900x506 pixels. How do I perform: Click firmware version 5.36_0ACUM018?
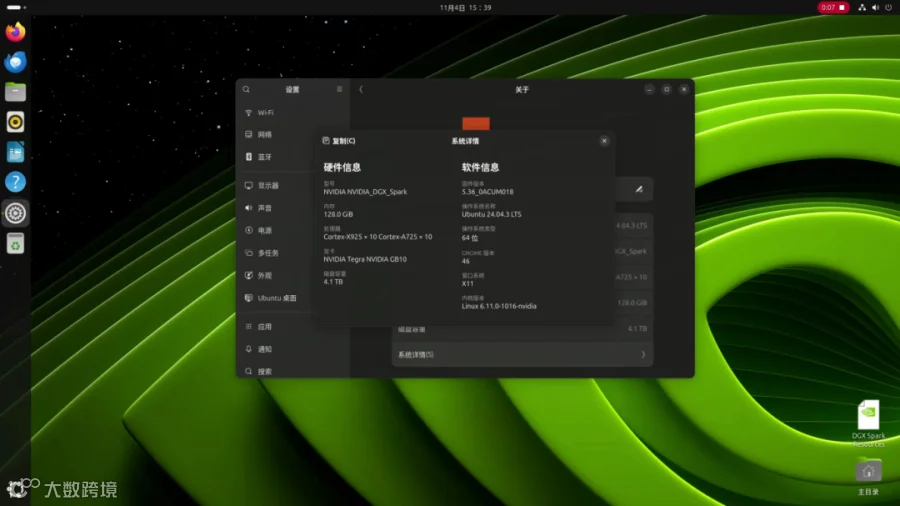click(x=487, y=192)
